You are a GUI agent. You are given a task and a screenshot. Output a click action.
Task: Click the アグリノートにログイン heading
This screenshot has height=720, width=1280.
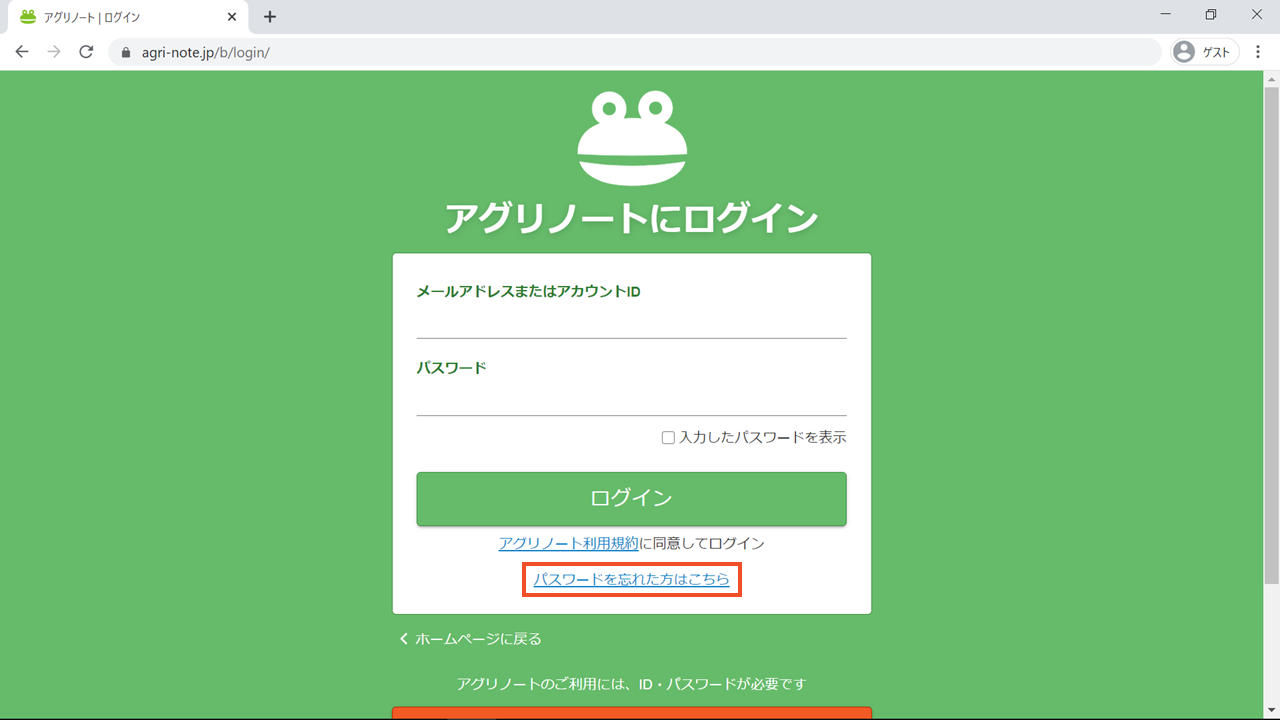631,218
